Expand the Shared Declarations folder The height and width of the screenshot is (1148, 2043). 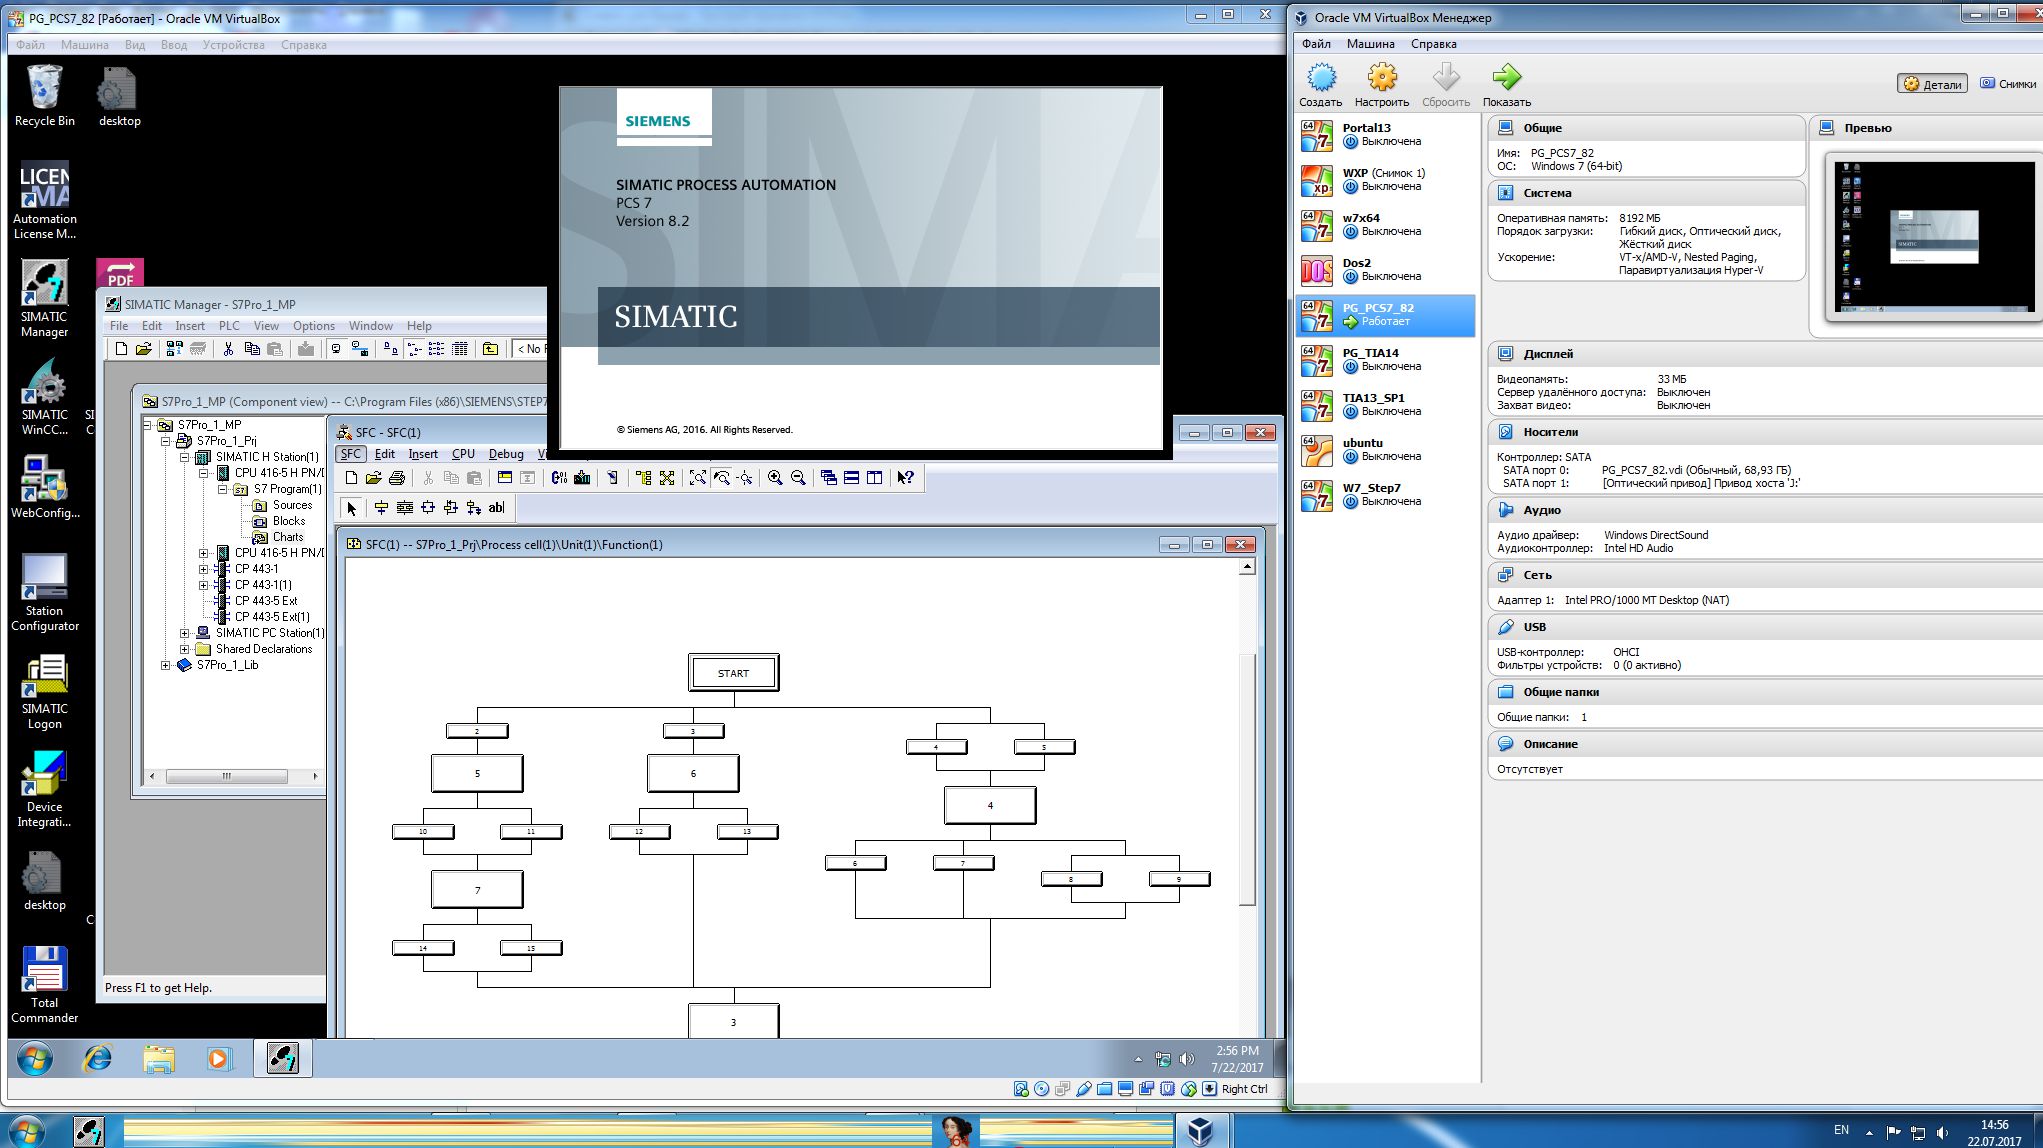click(x=184, y=649)
